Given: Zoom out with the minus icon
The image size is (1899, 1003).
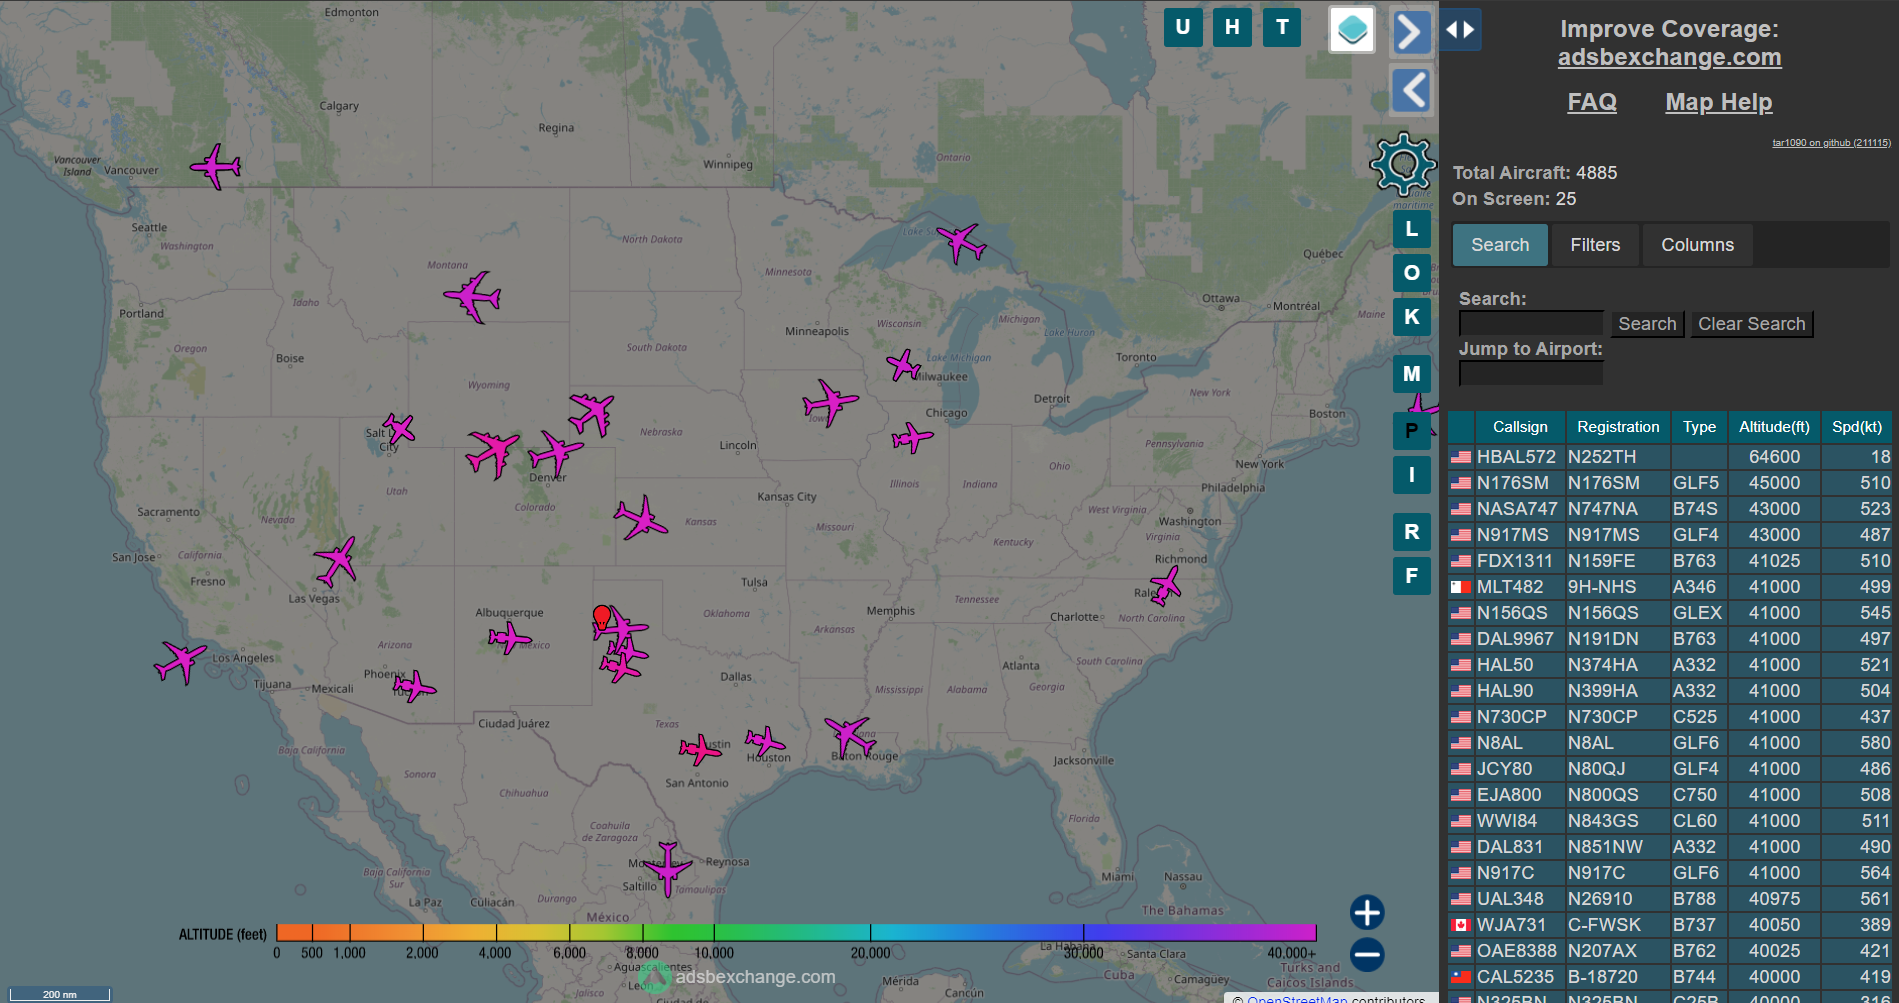Looking at the screenshot, I should [x=1367, y=954].
